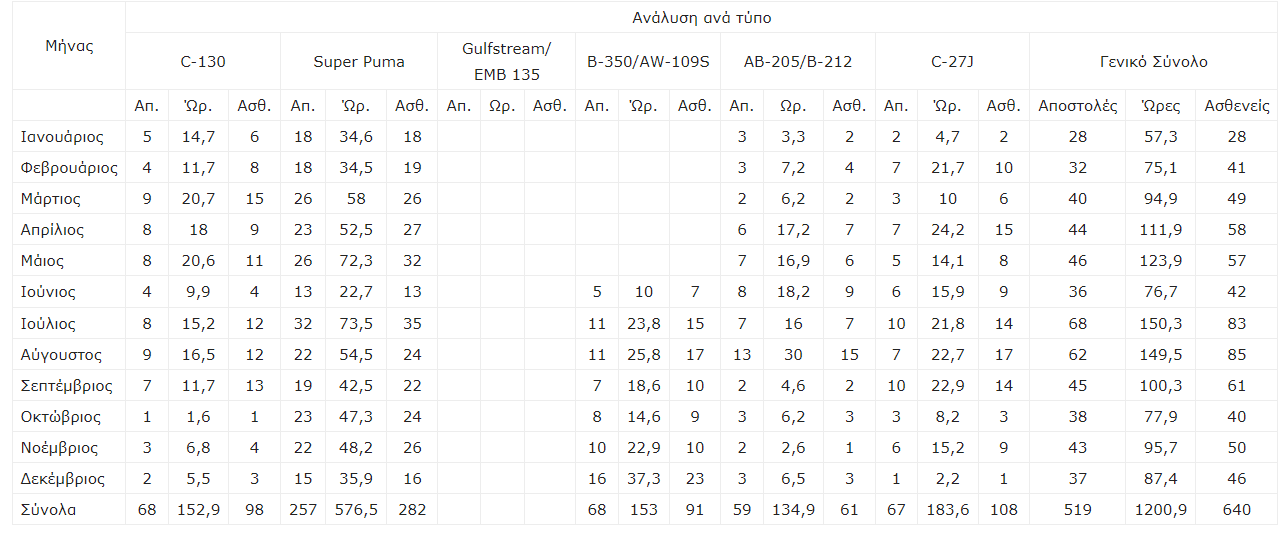The height and width of the screenshot is (547, 1284).
Task: Select the AB-205/B-212 header cell
Action: [x=798, y=62]
